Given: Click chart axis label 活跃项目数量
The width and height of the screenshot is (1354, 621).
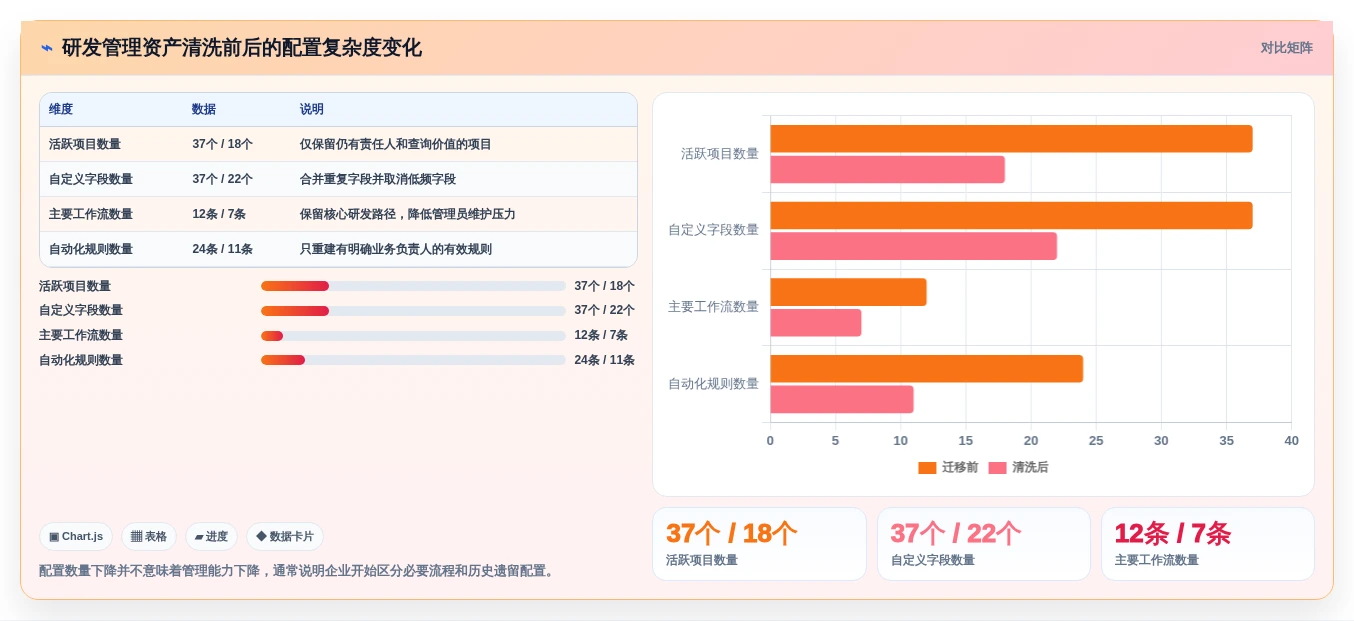Looking at the screenshot, I should (720, 154).
